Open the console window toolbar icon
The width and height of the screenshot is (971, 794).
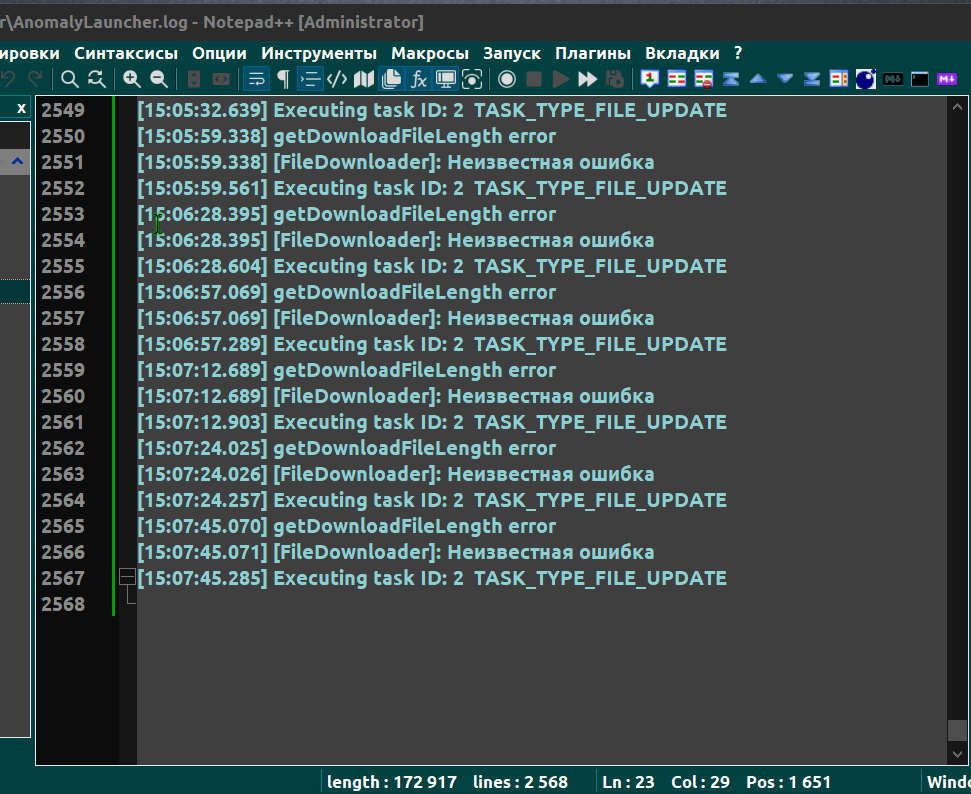[x=920, y=79]
